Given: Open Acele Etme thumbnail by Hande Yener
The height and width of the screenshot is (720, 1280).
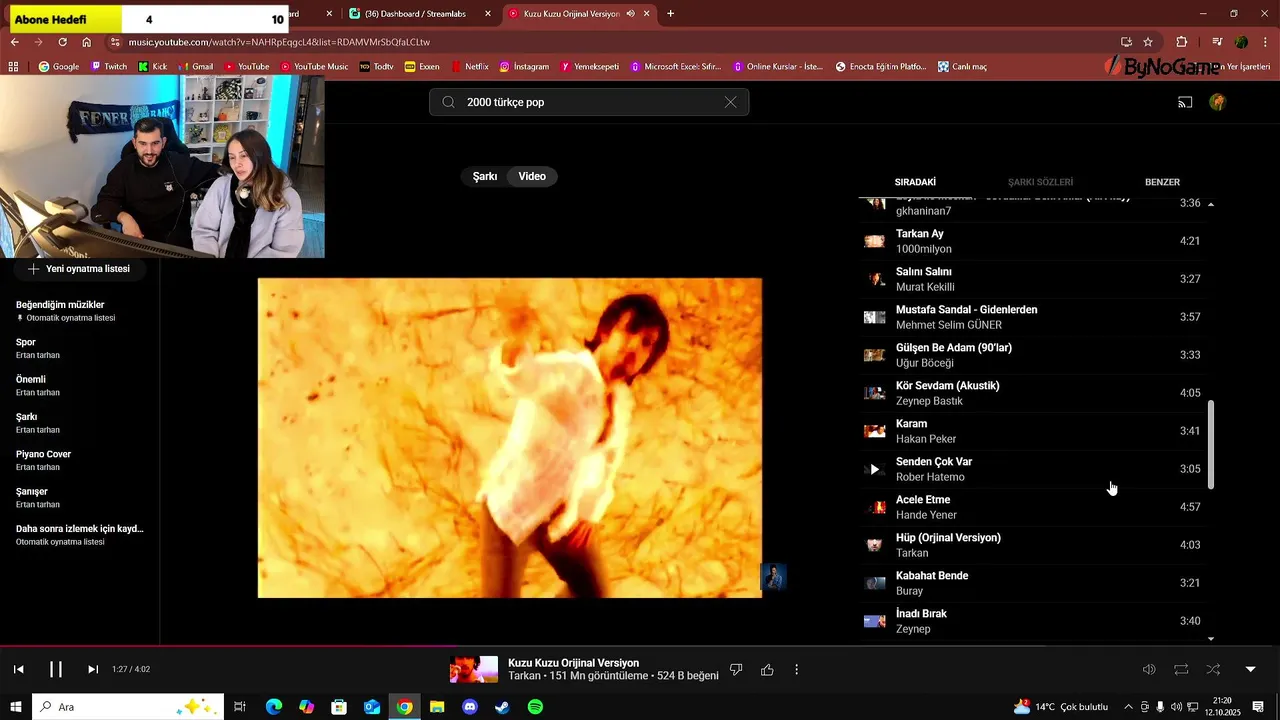Looking at the screenshot, I should click(875, 507).
